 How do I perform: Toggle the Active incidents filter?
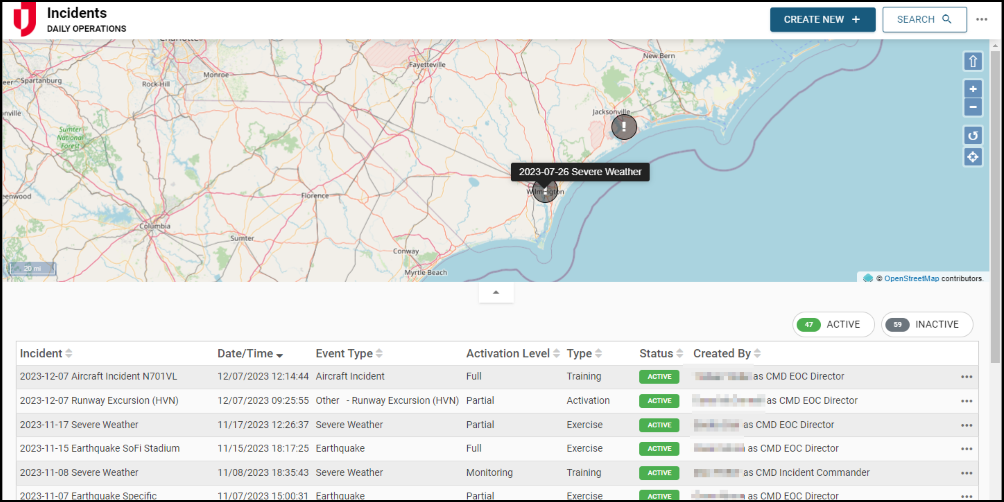(833, 324)
